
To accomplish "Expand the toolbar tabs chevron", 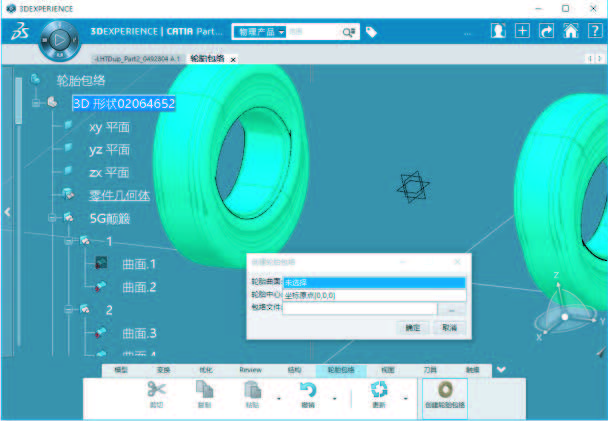I will pos(501,369).
